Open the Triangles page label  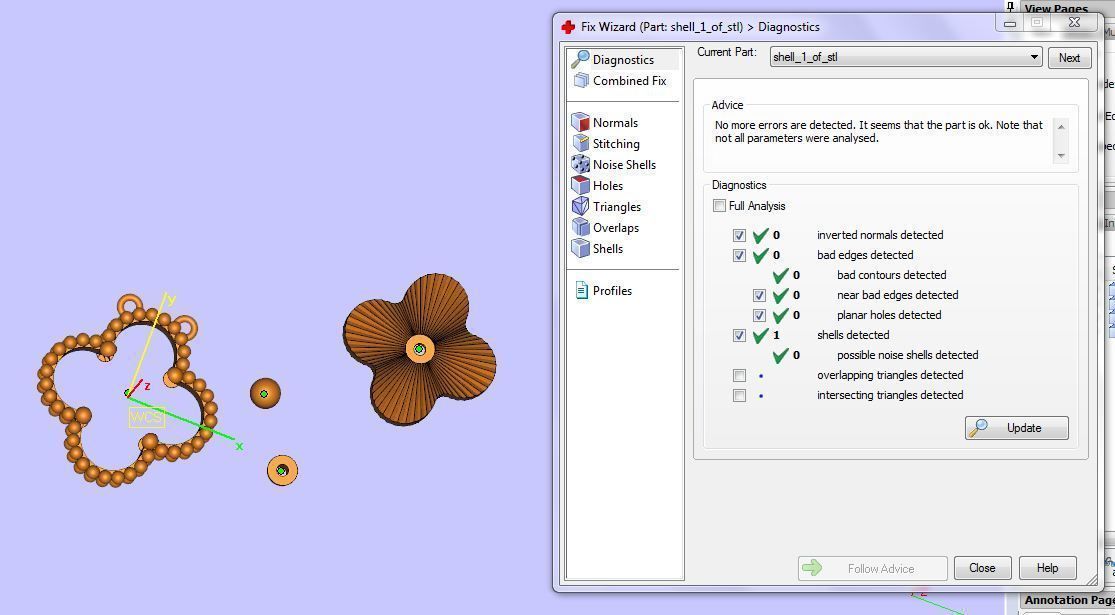617,207
